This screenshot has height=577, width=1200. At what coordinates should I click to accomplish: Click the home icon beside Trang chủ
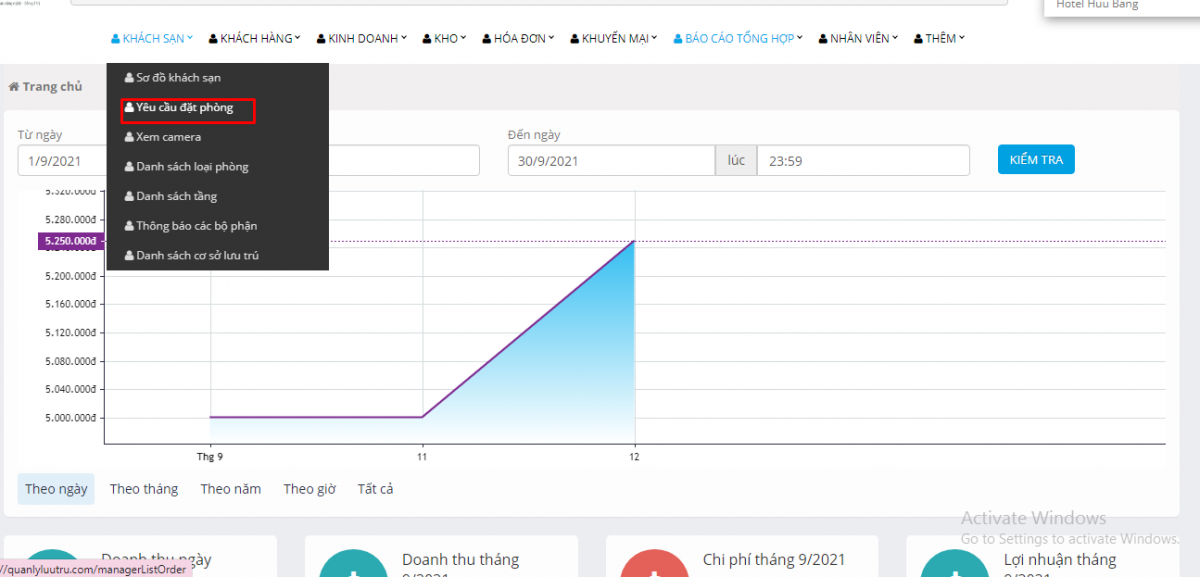click(14, 87)
